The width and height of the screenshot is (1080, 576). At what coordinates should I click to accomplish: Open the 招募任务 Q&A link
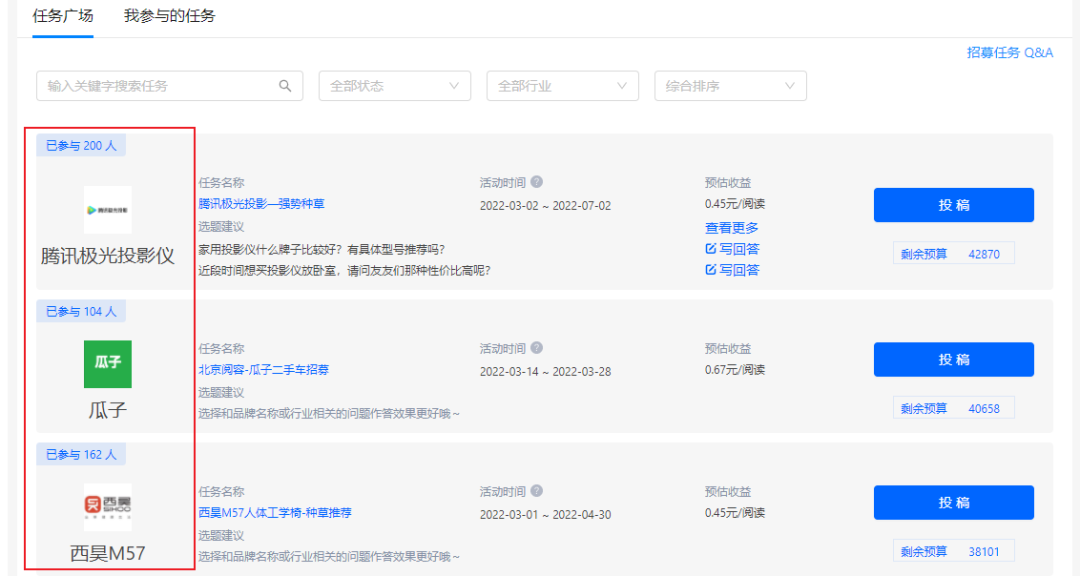(x=1010, y=52)
